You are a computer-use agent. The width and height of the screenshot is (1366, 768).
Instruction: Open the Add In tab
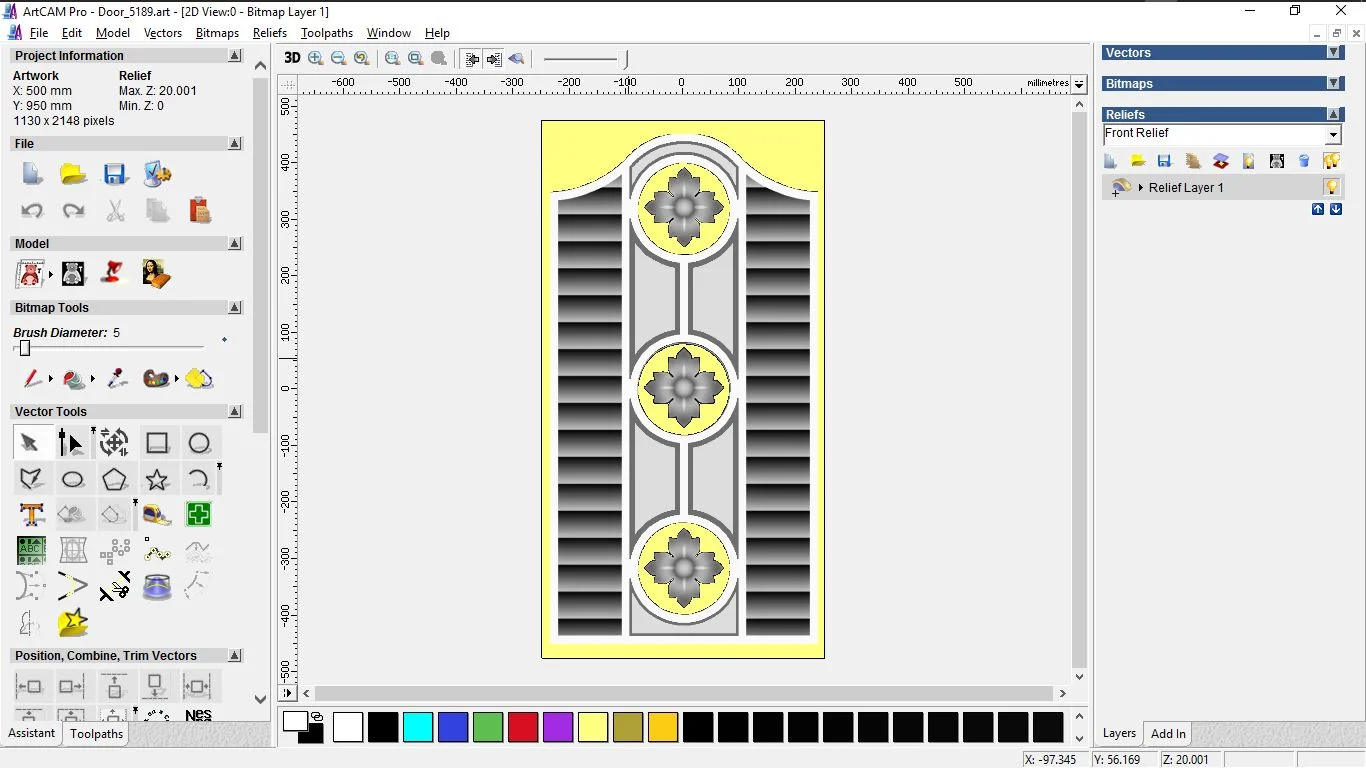pos(1168,734)
